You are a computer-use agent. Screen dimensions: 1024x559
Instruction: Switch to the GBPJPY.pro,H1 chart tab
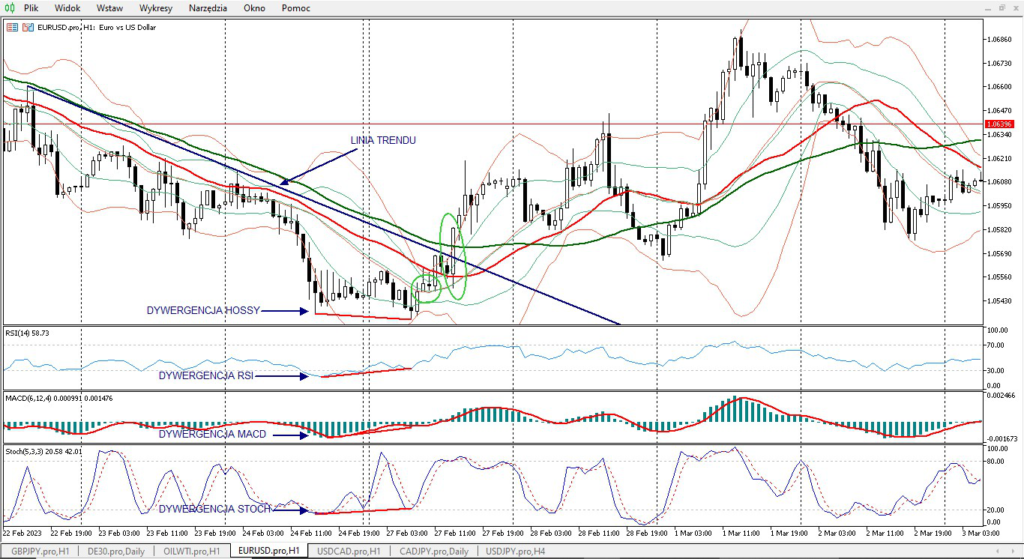[x=40, y=551]
